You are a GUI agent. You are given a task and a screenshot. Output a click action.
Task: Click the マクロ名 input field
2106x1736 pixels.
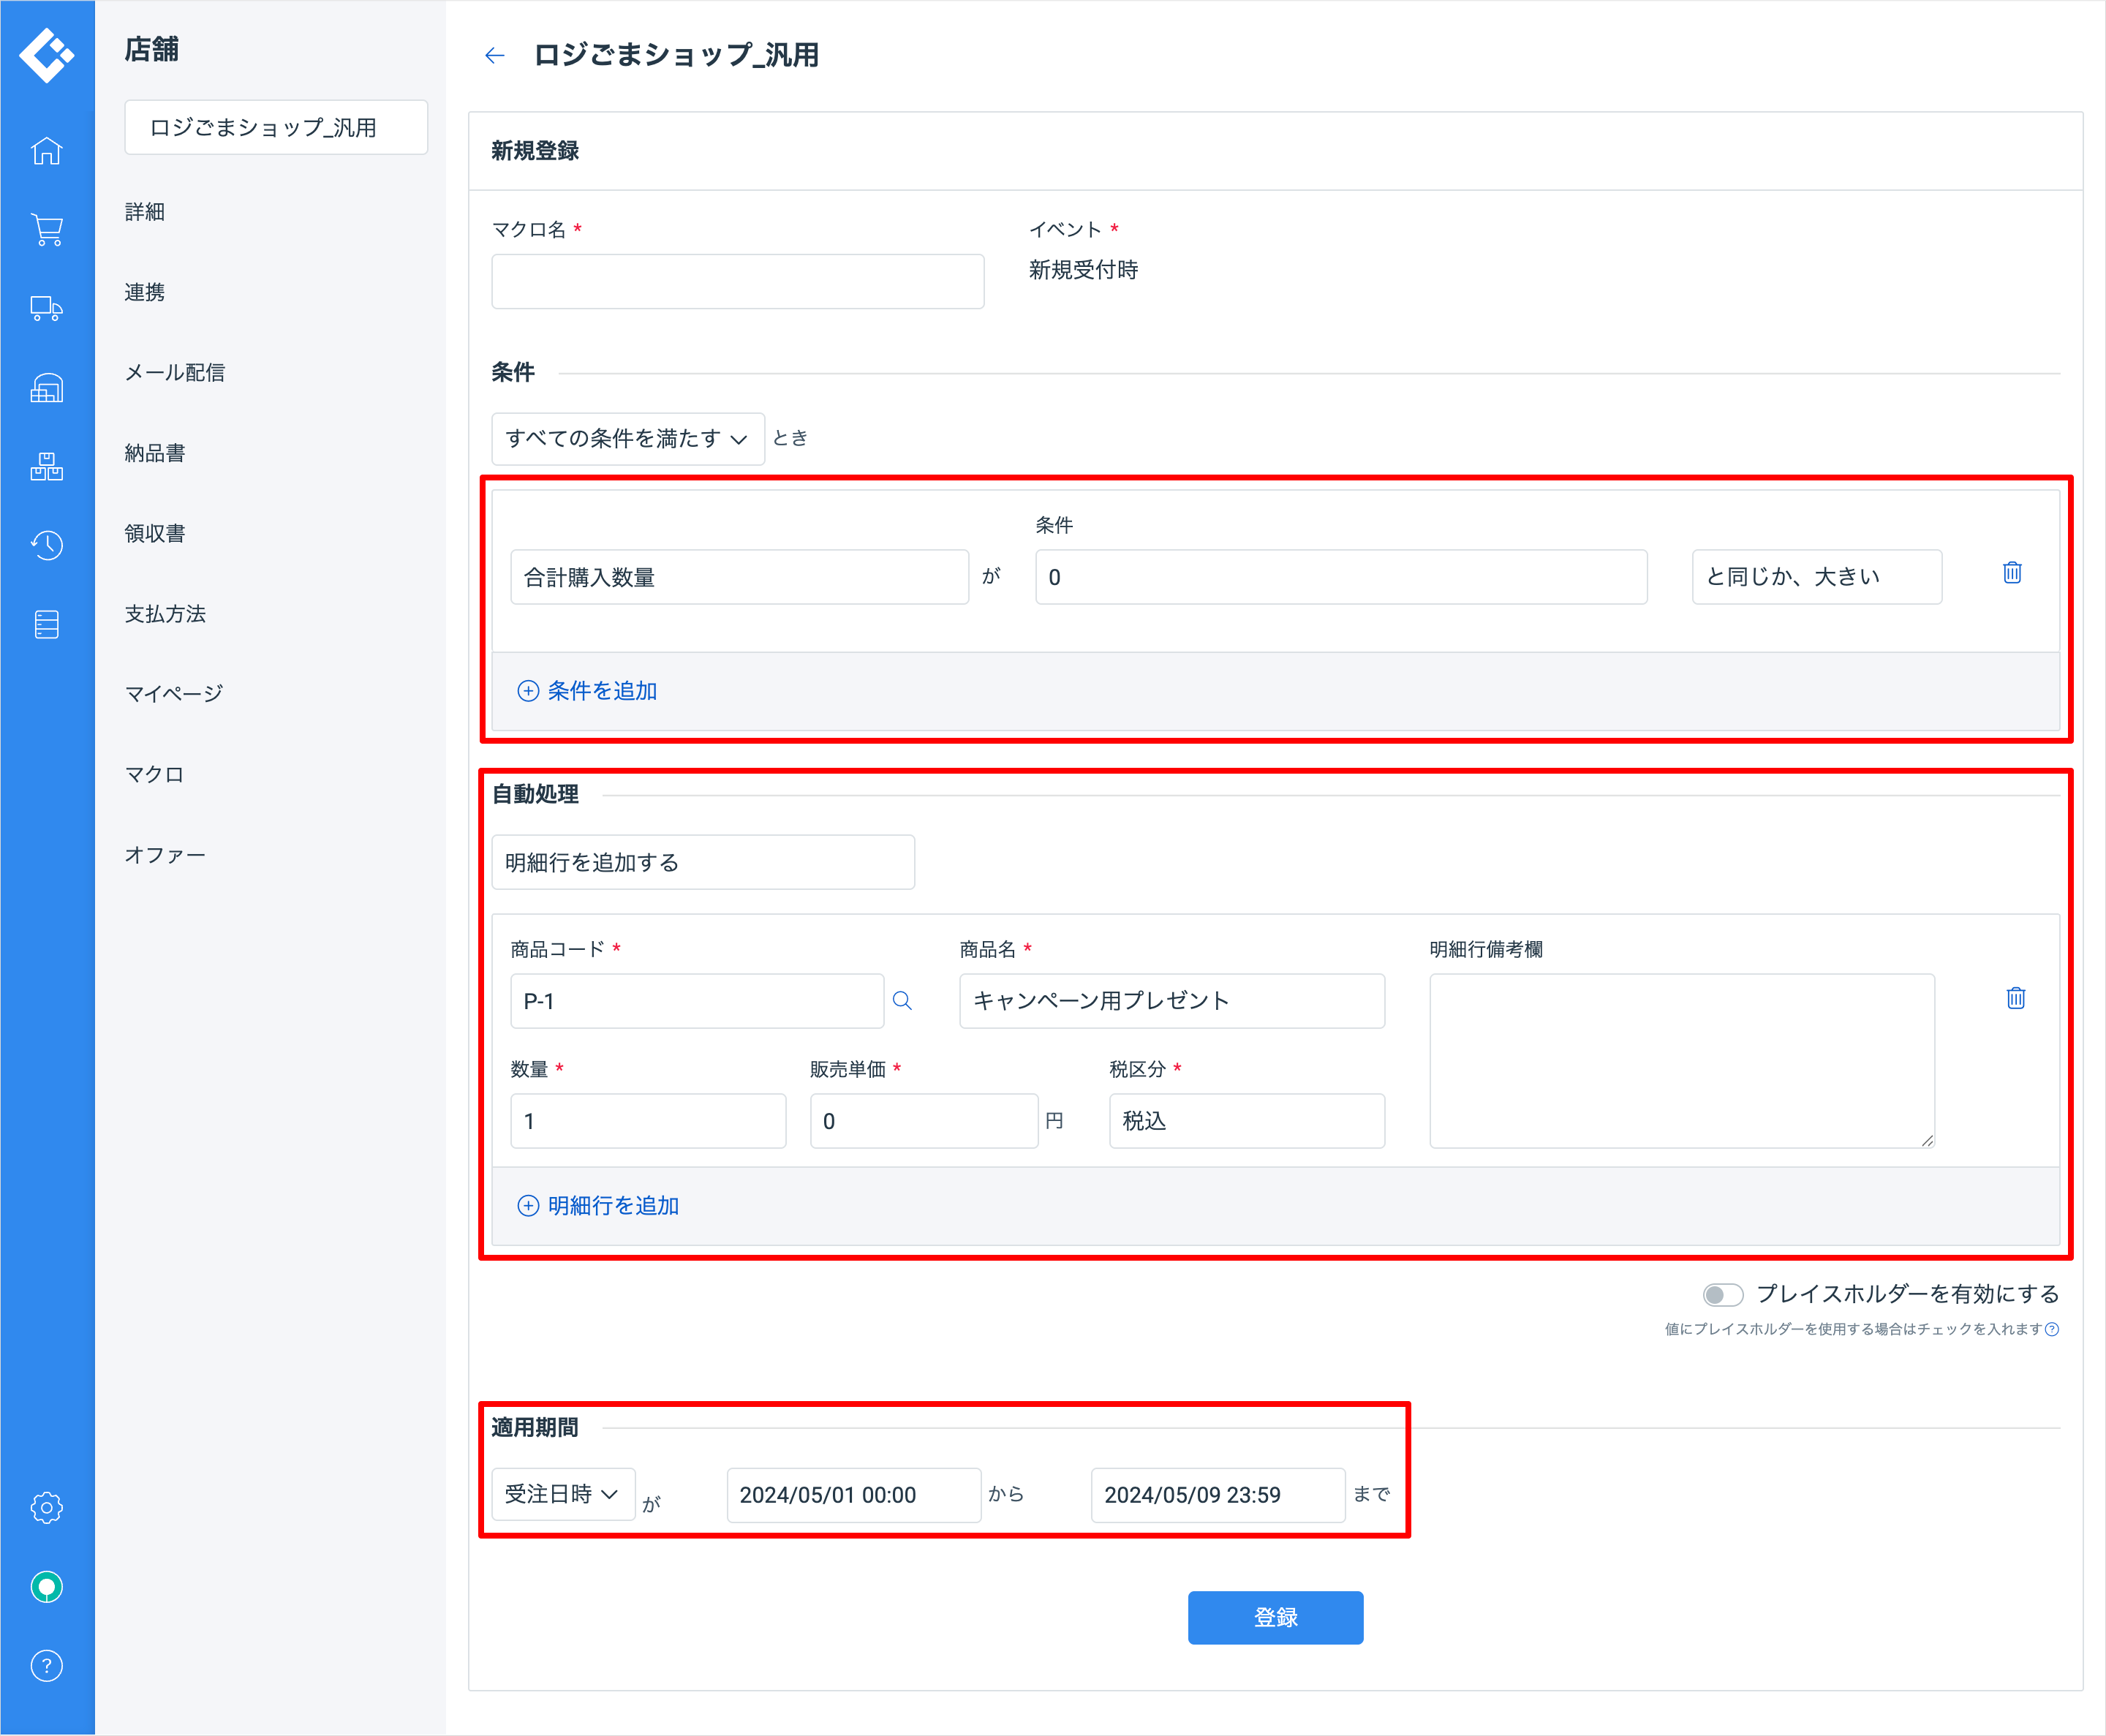[x=737, y=282]
